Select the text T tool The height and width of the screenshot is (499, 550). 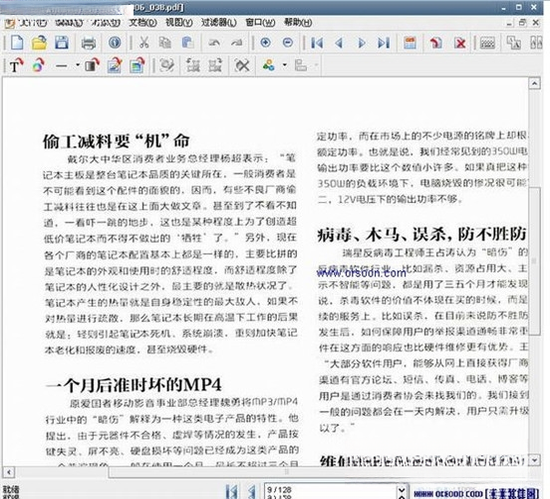(x=16, y=65)
